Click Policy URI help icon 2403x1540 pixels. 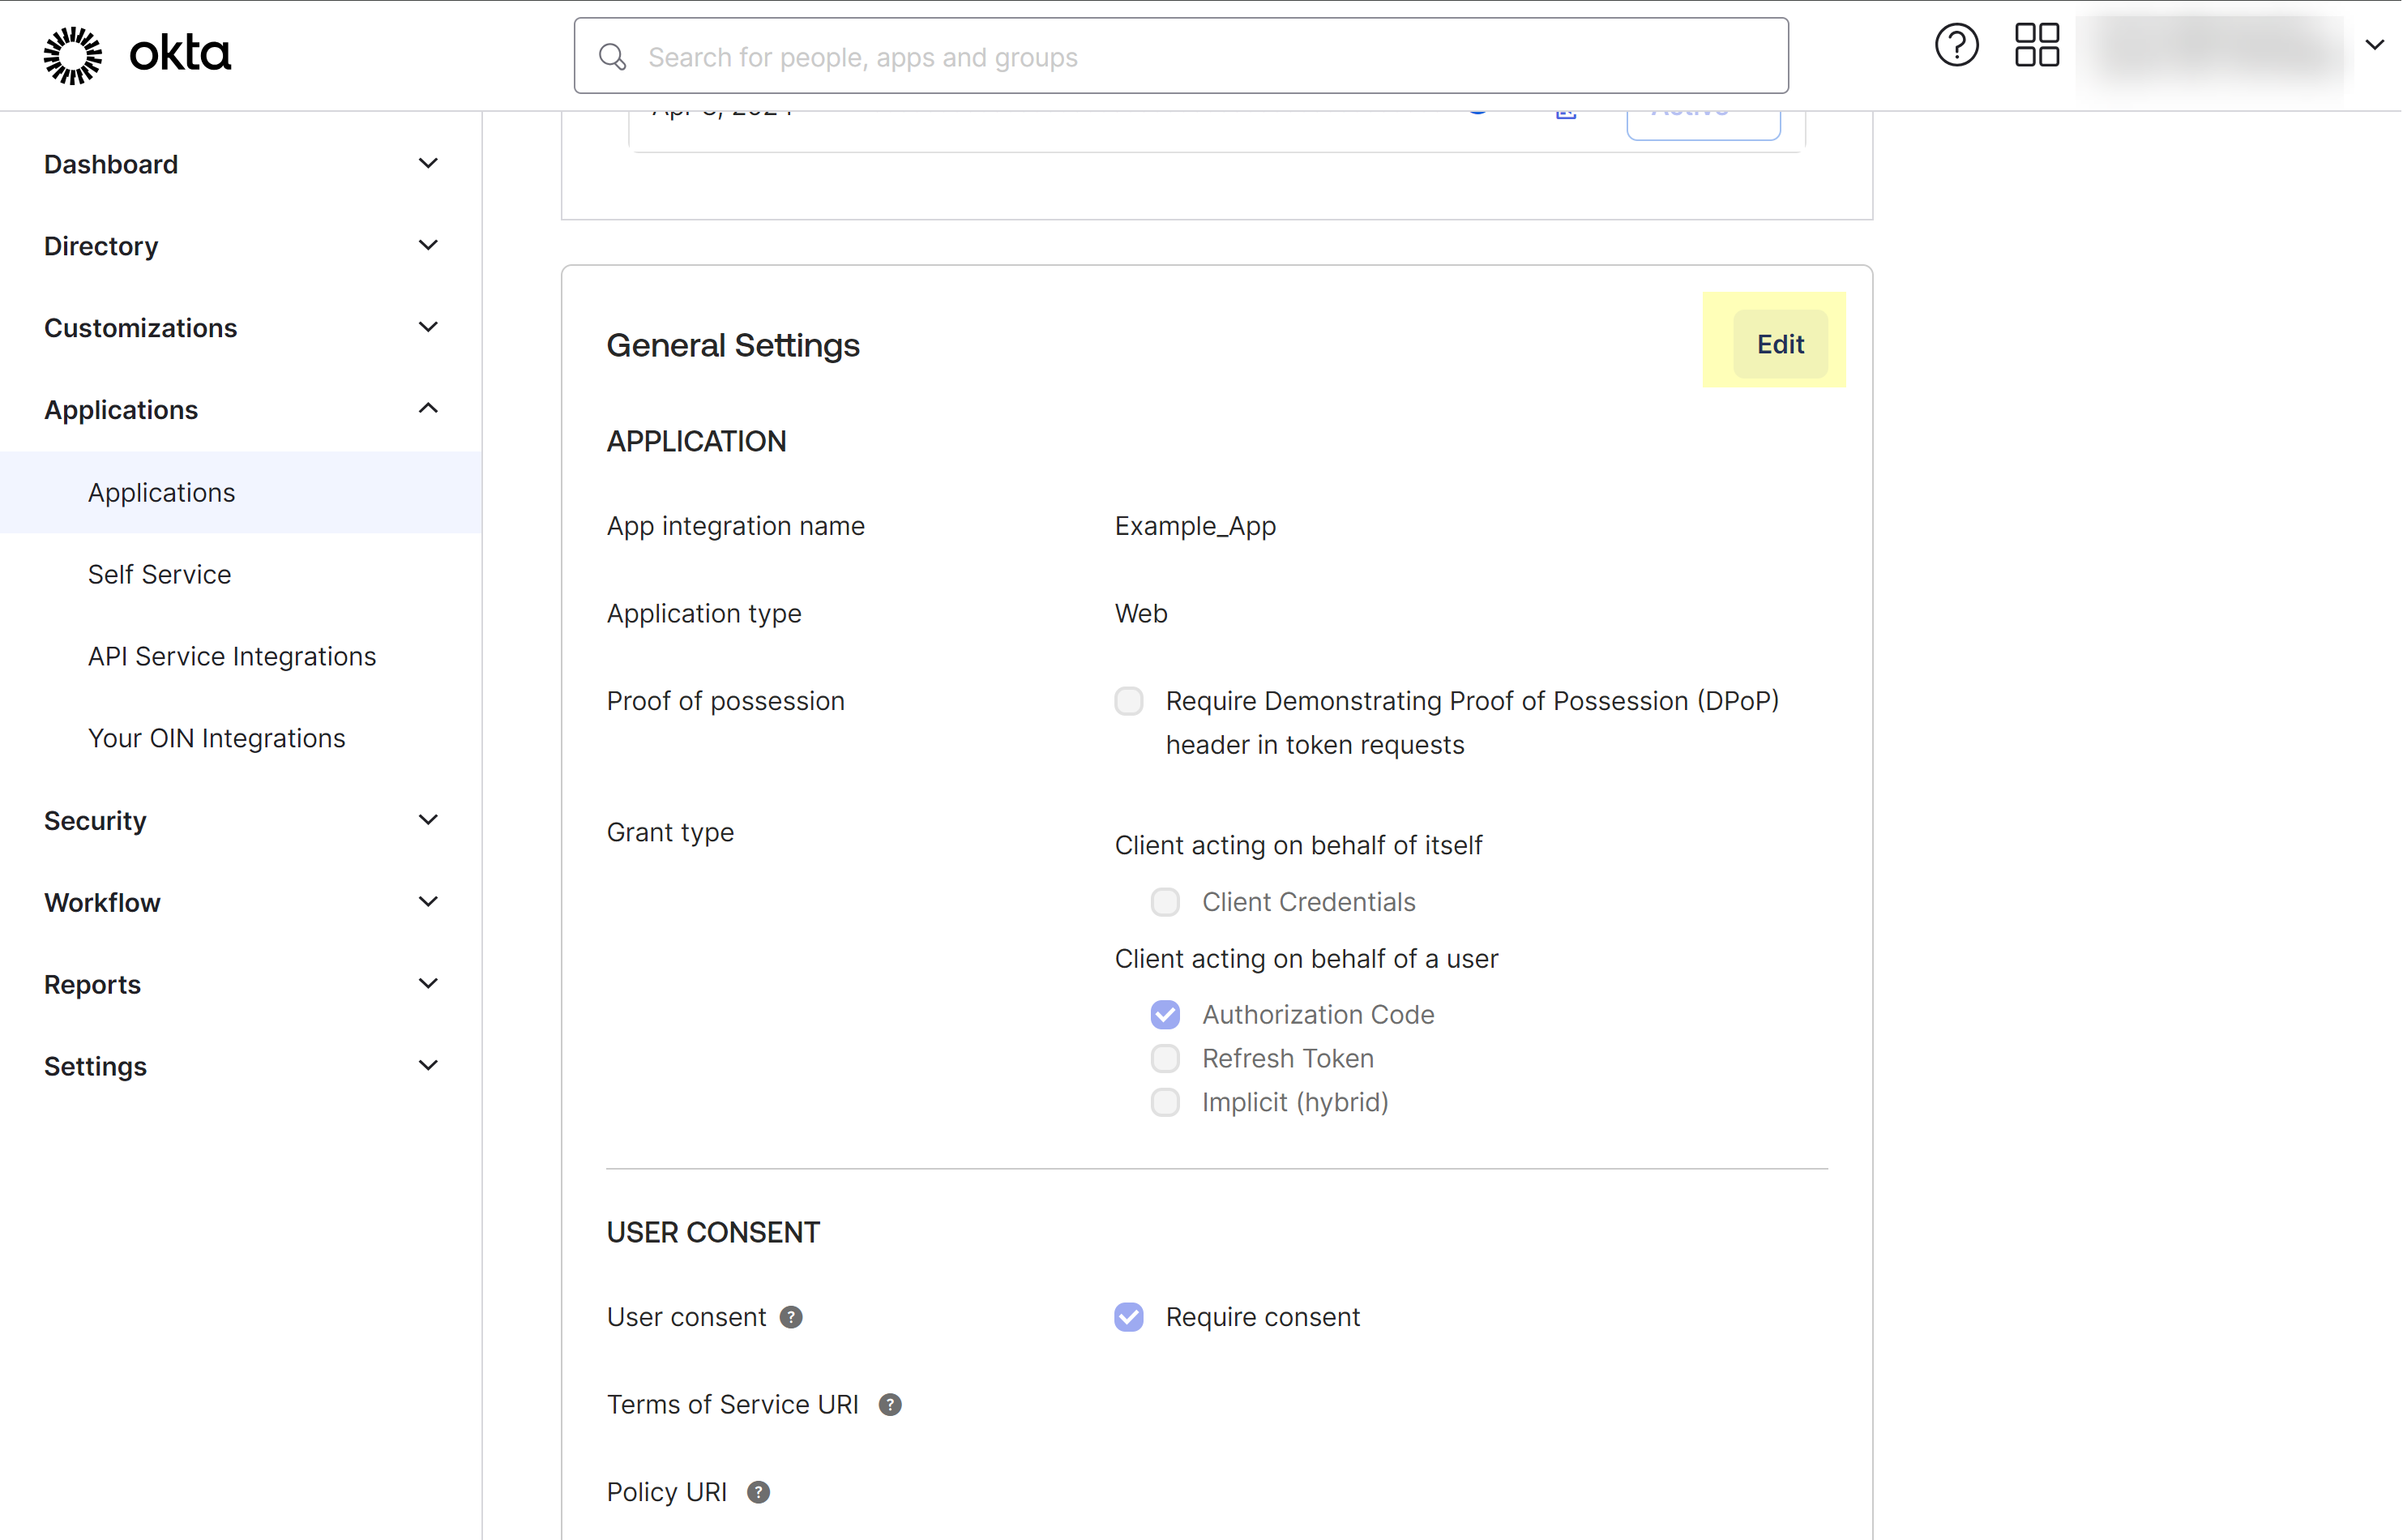[759, 1492]
